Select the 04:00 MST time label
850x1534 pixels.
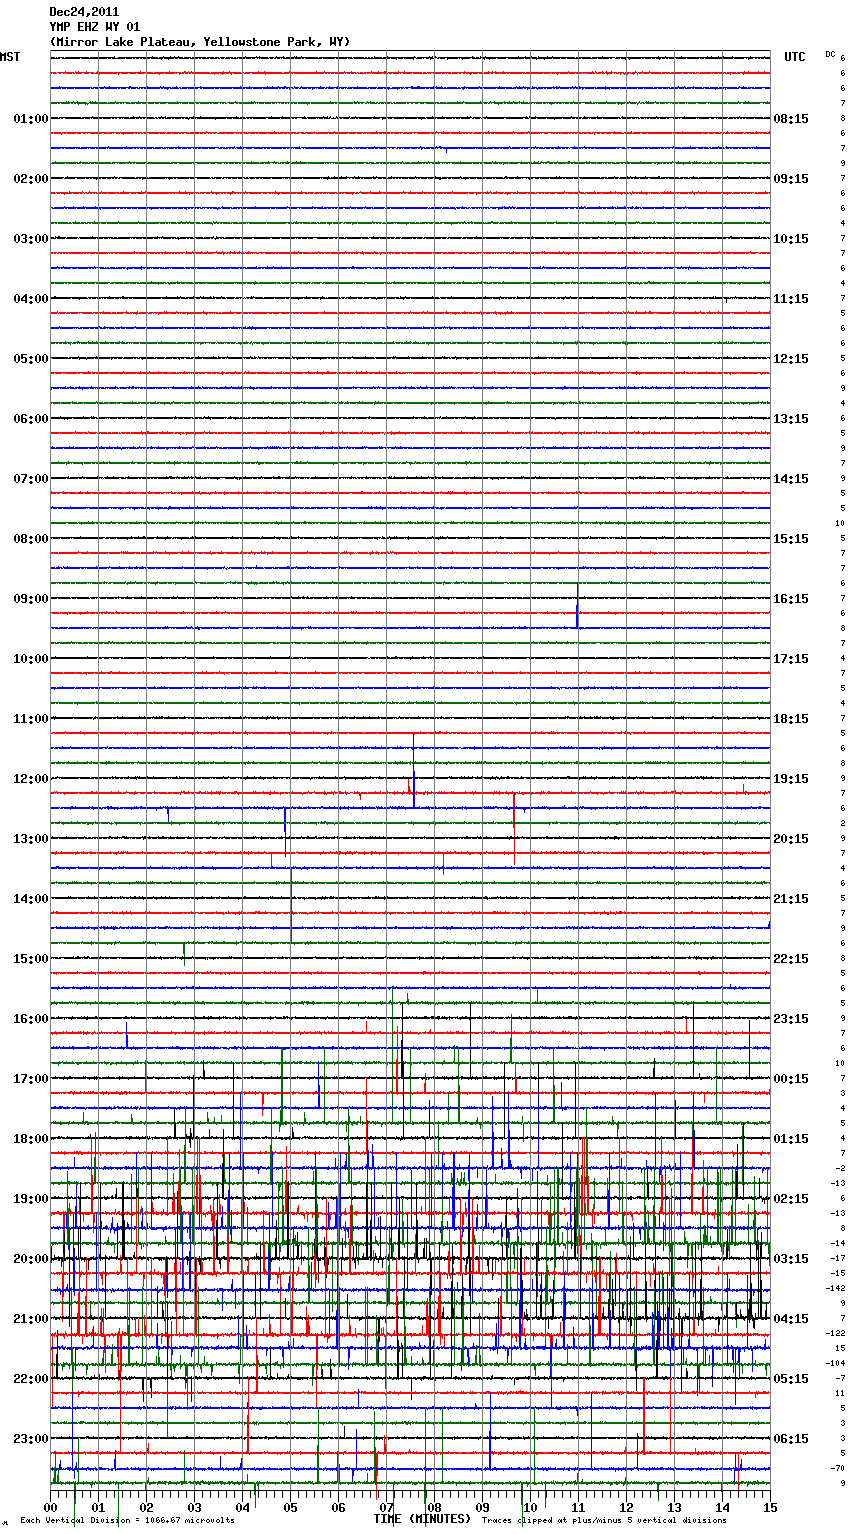[x=30, y=299]
